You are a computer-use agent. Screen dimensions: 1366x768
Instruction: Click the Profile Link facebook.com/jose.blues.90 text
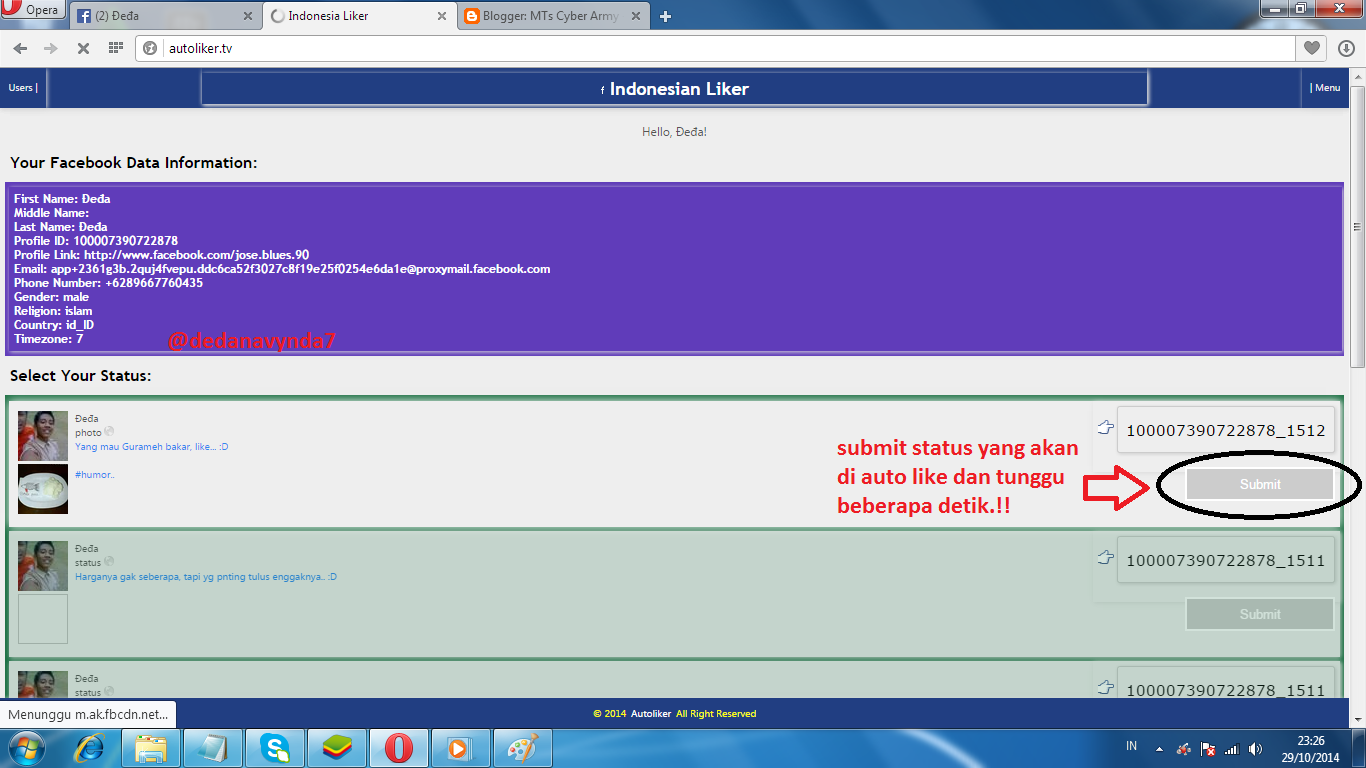161,255
